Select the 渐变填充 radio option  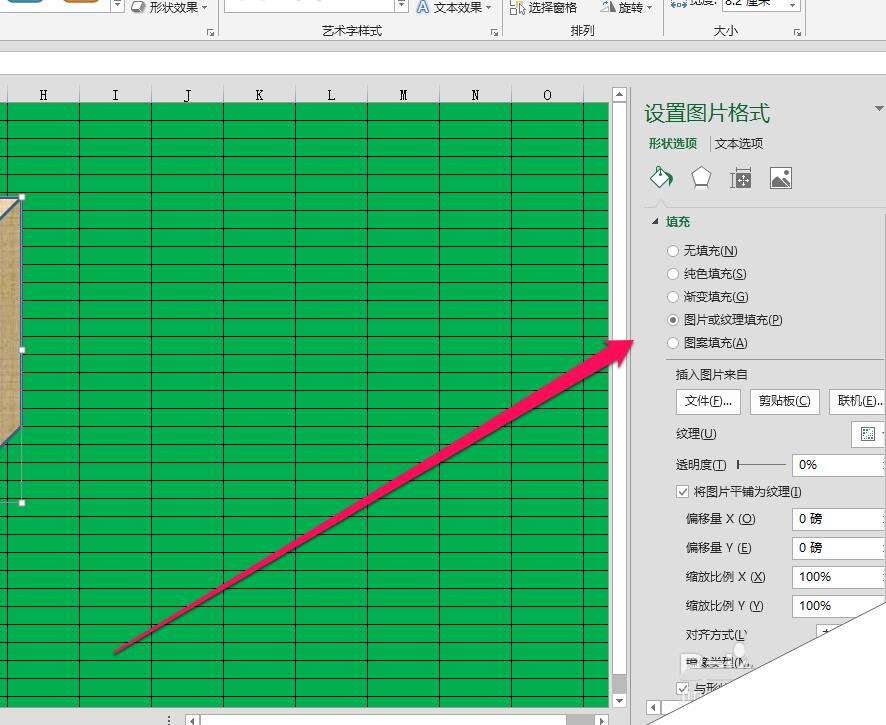coord(672,297)
